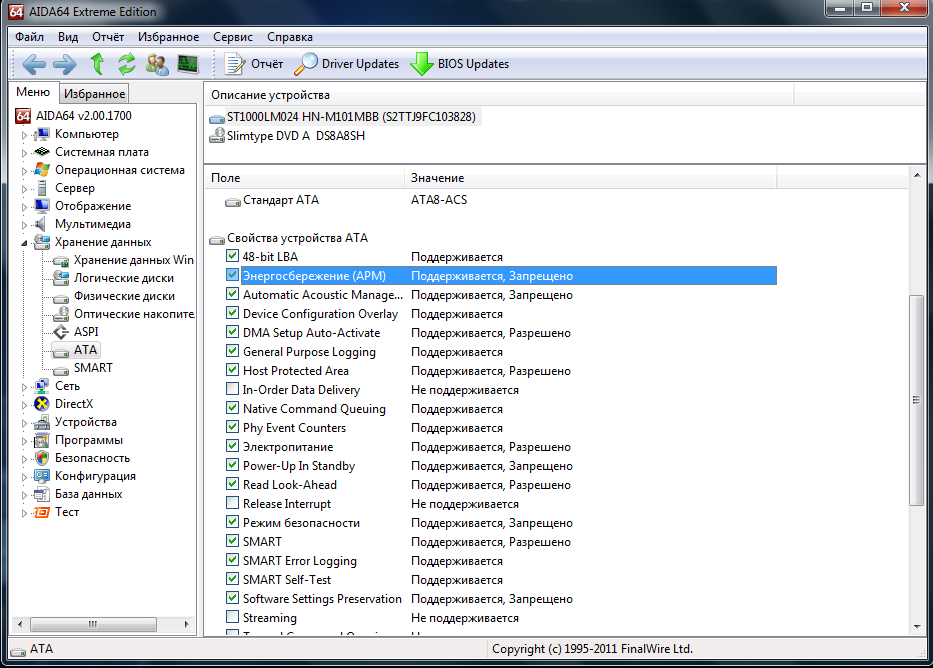Open the monitor graph toolbar icon
Screen dimensions: 933x668
(x=188, y=64)
